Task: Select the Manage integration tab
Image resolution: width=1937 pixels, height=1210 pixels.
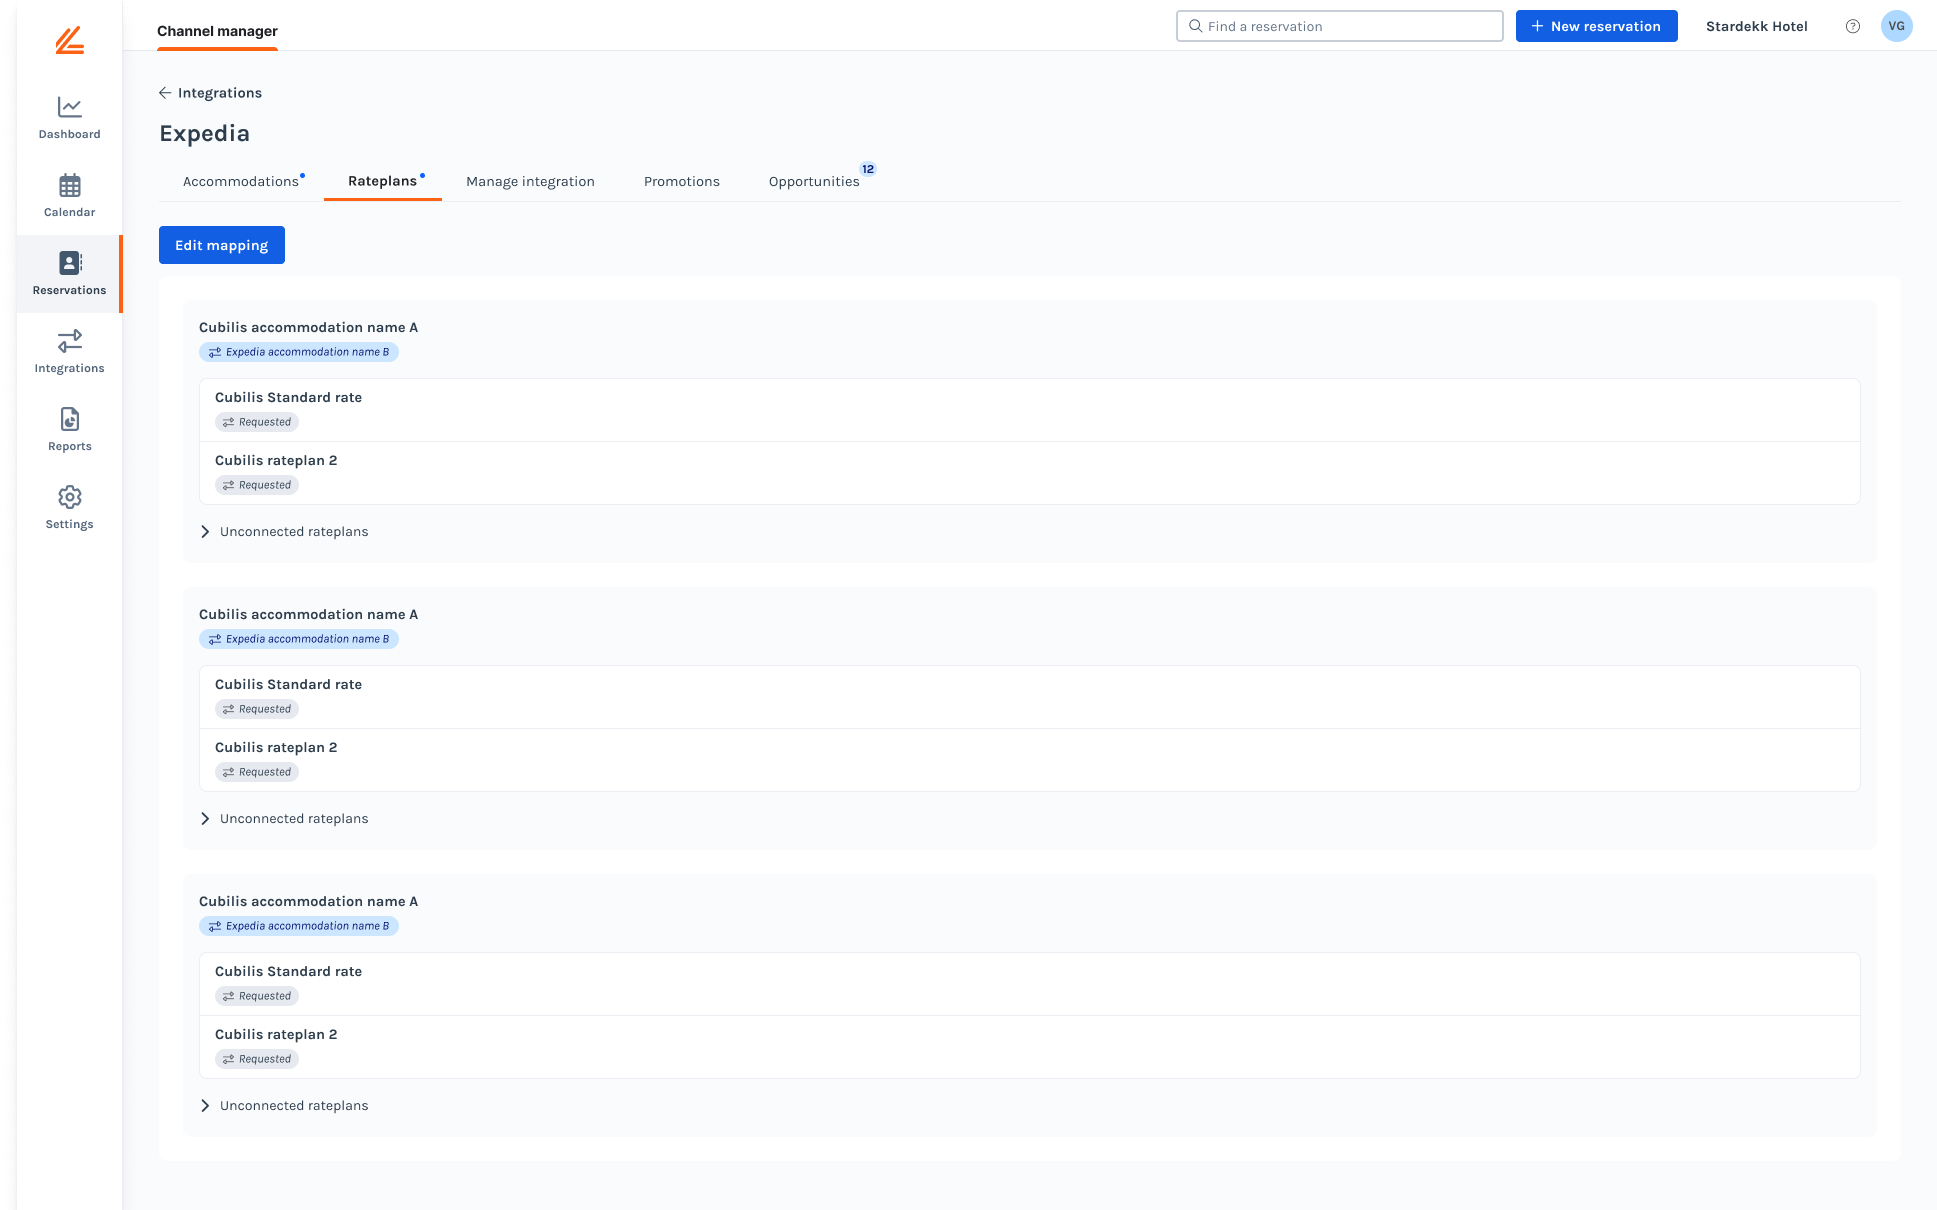Action: [530, 182]
